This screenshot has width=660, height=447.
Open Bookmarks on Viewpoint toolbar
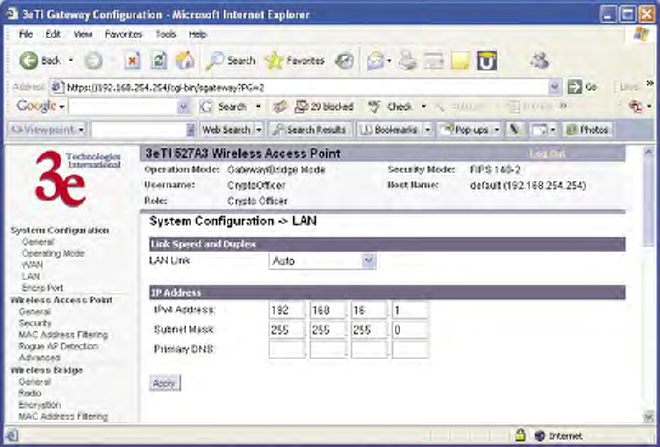pos(390,130)
